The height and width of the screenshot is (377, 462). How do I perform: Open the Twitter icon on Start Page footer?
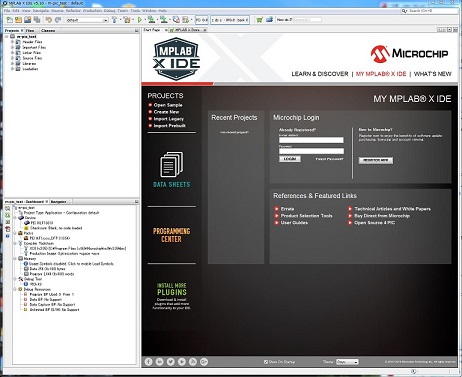click(x=171, y=362)
